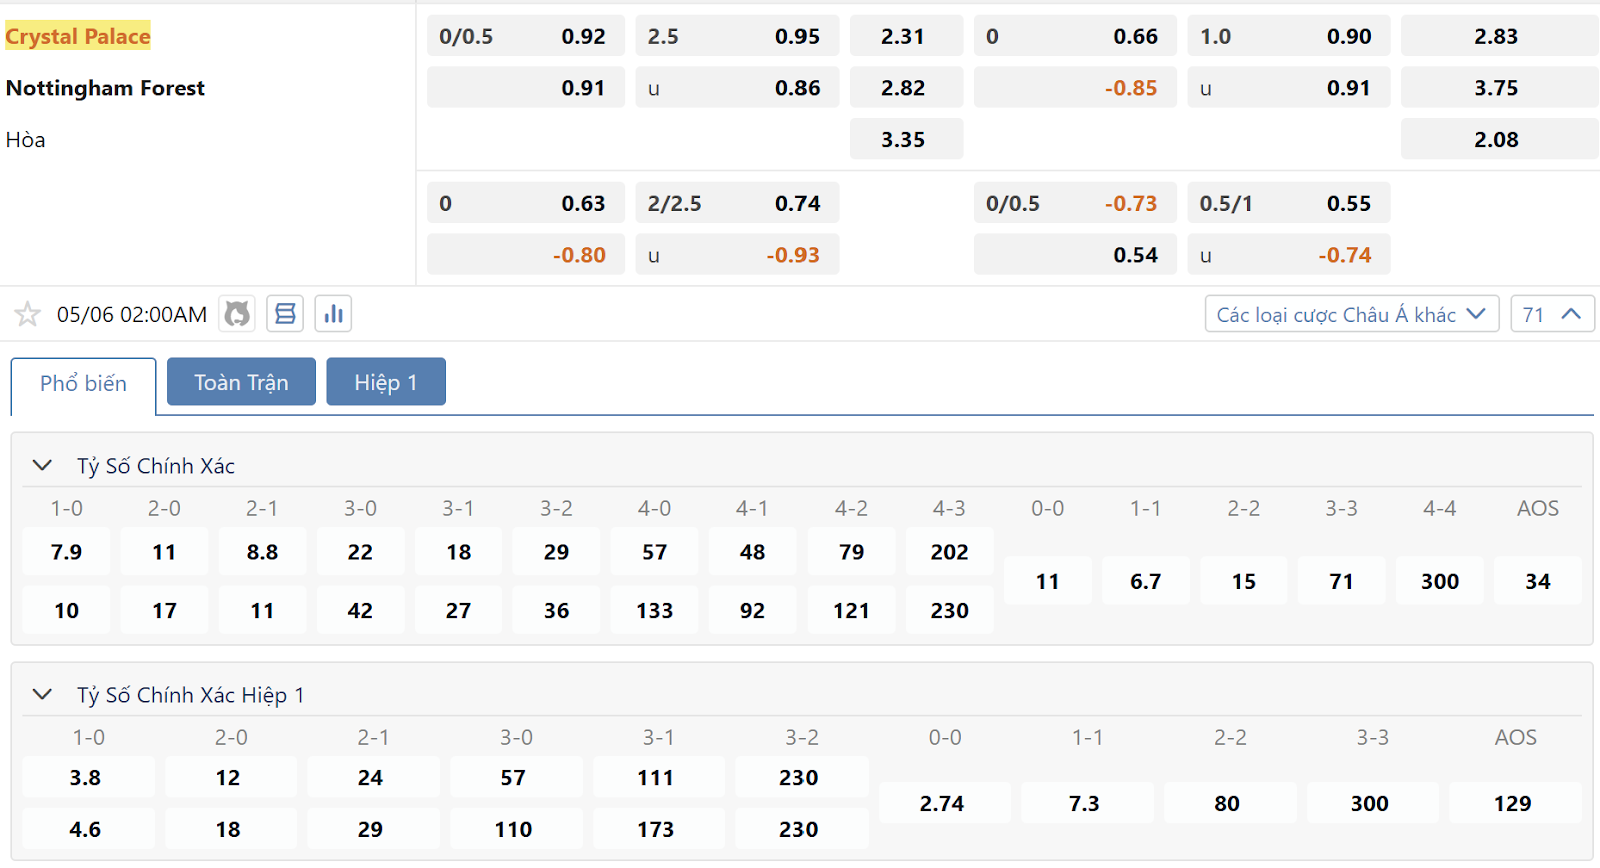This screenshot has height=868, width=1600.
Task: Select the Nottingham Forest team name
Action: [105, 88]
